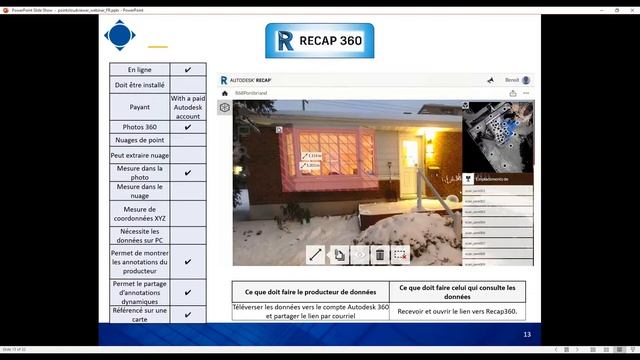Go to ReCap home icon
The width and height of the screenshot is (640, 360).
[x=224, y=93]
